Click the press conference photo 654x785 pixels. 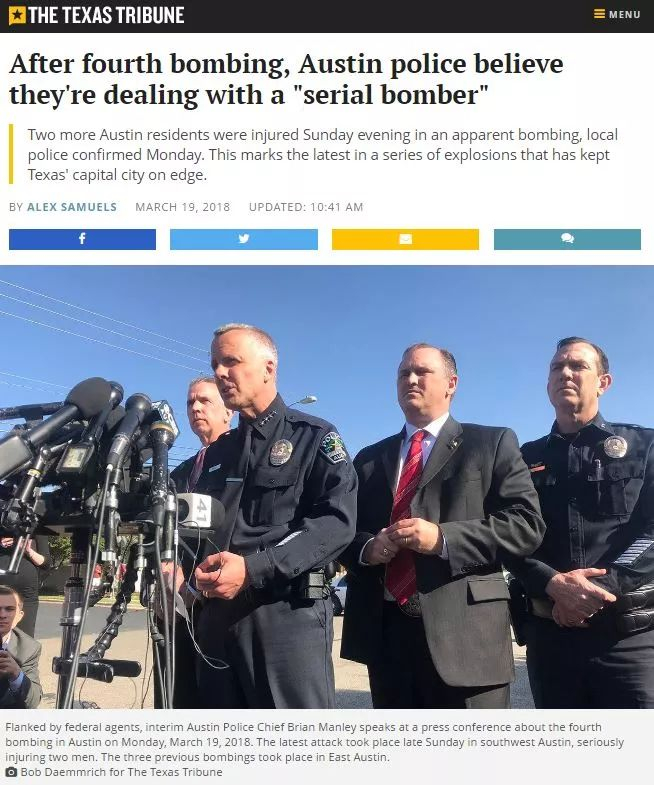click(327, 487)
